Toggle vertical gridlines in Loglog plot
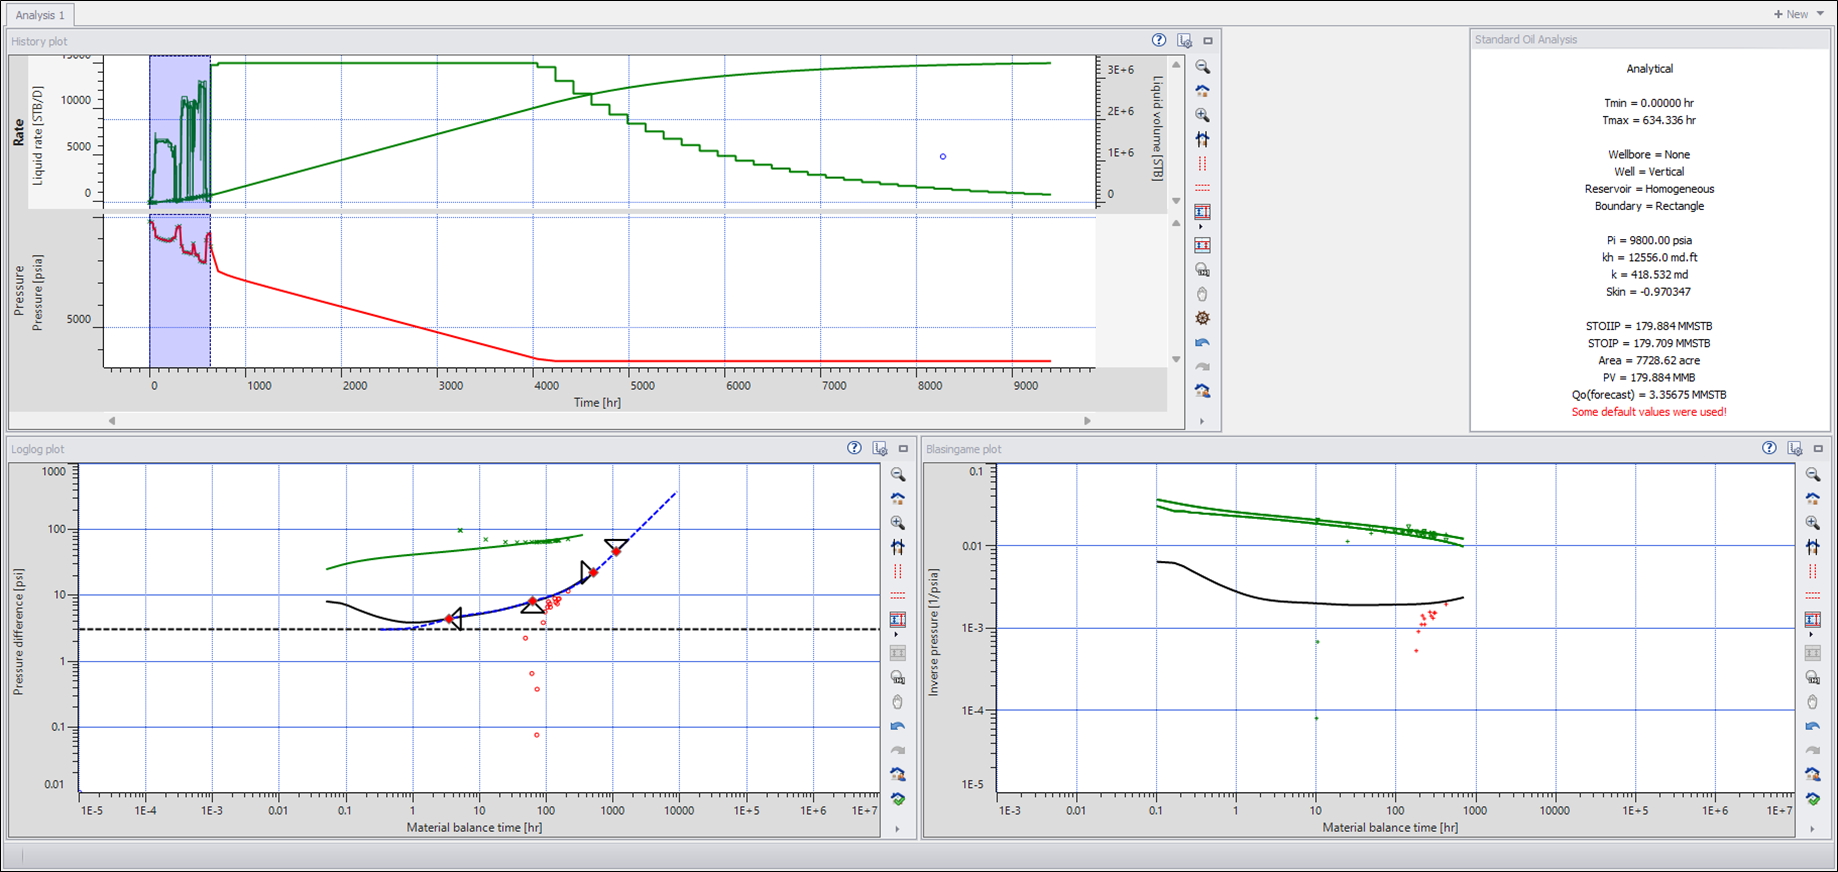The height and width of the screenshot is (872, 1838). click(x=897, y=571)
